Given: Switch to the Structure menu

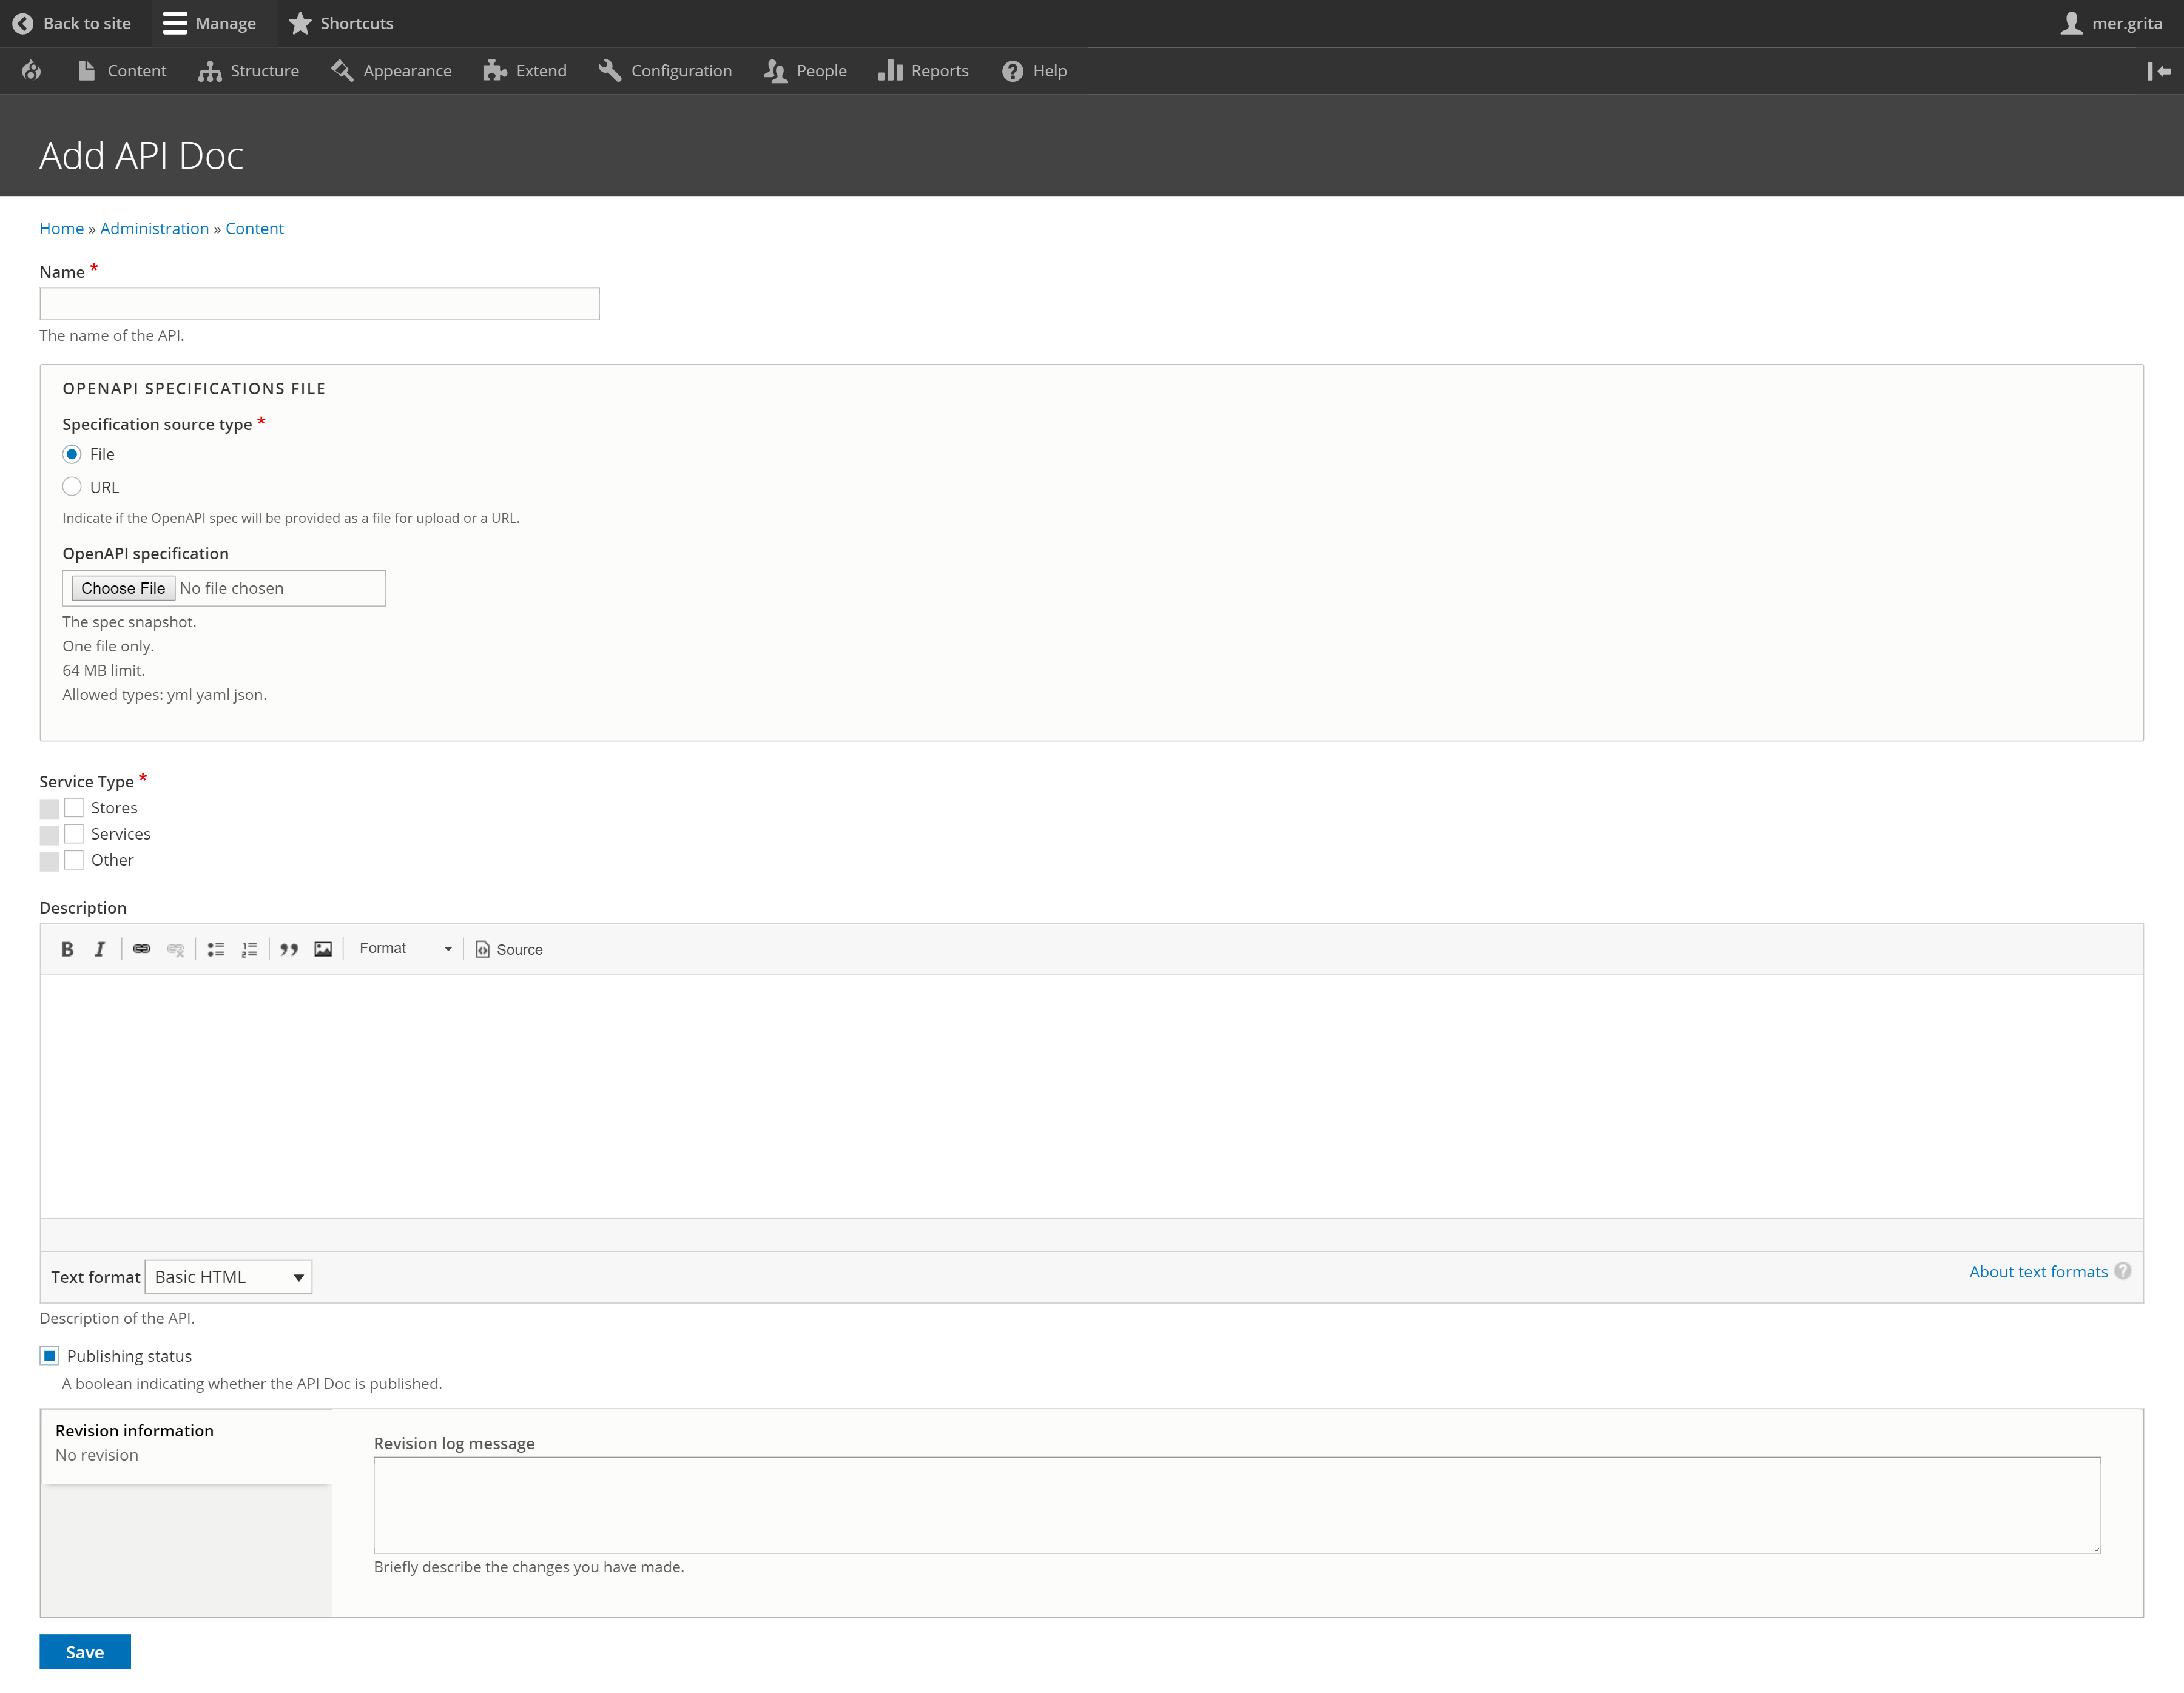Looking at the screenshot, I should [248, 70].
